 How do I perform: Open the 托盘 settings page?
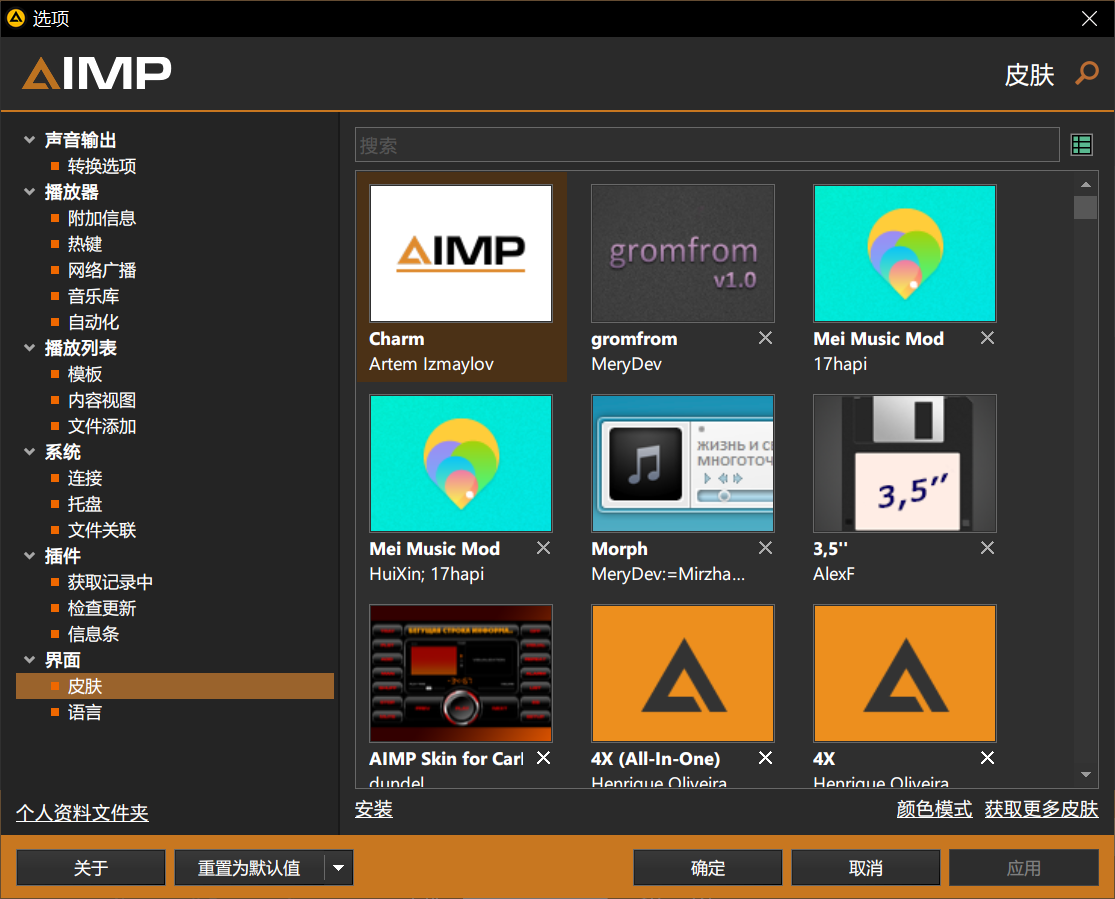[85, 504]
